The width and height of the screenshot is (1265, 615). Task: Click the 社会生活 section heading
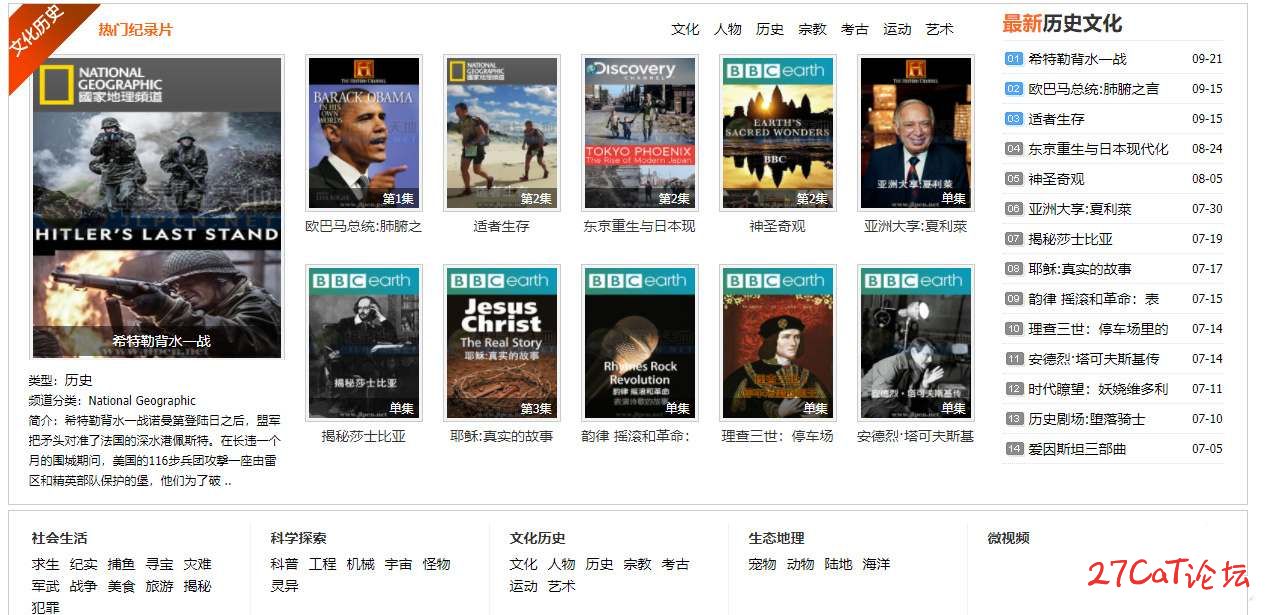59,538
